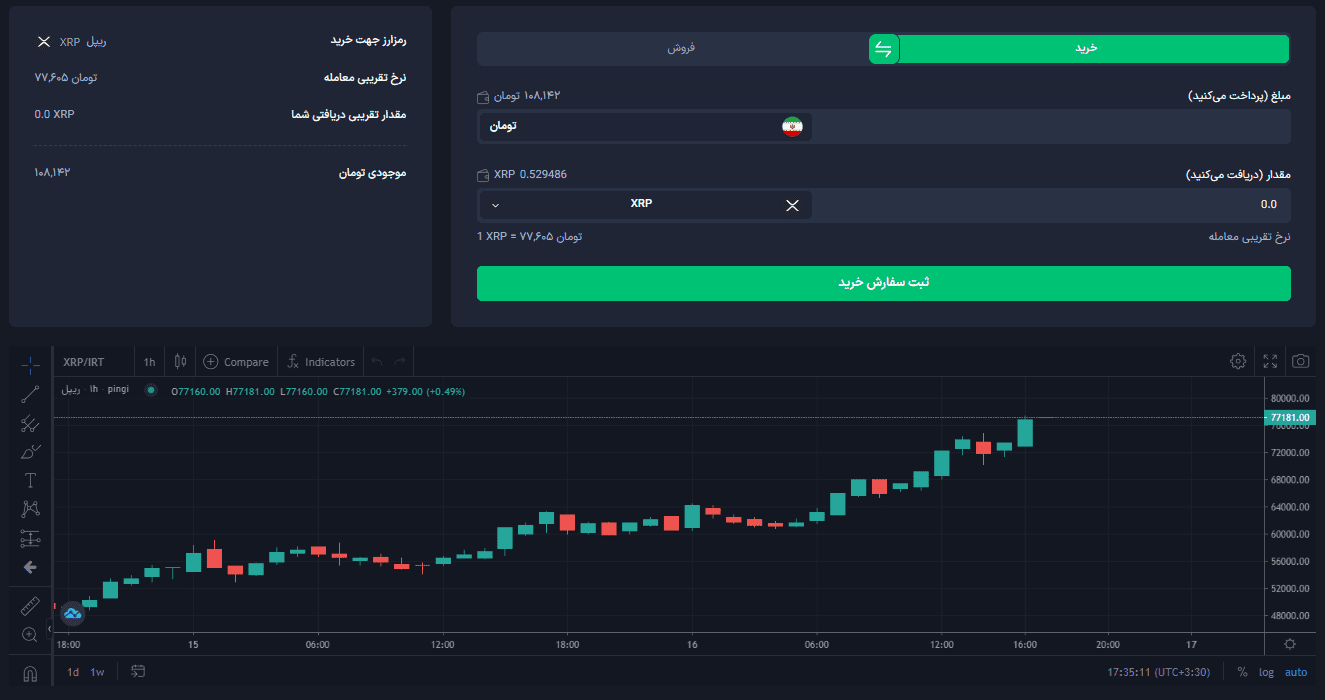Switch to the خرید buy tab
The width and height of the screenshot is (1325, 700).
(1086, 48)
